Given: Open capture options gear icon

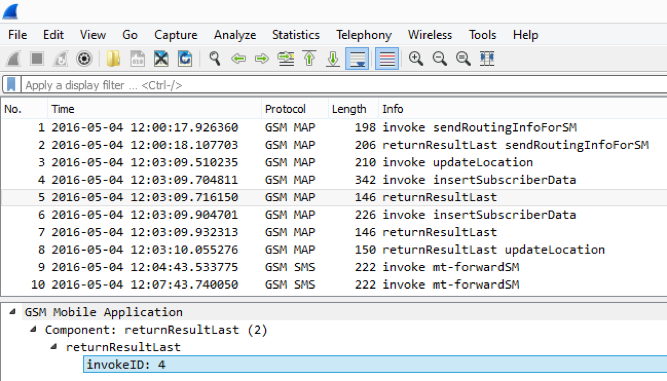Looking at the screenshot, I should 84,59.
